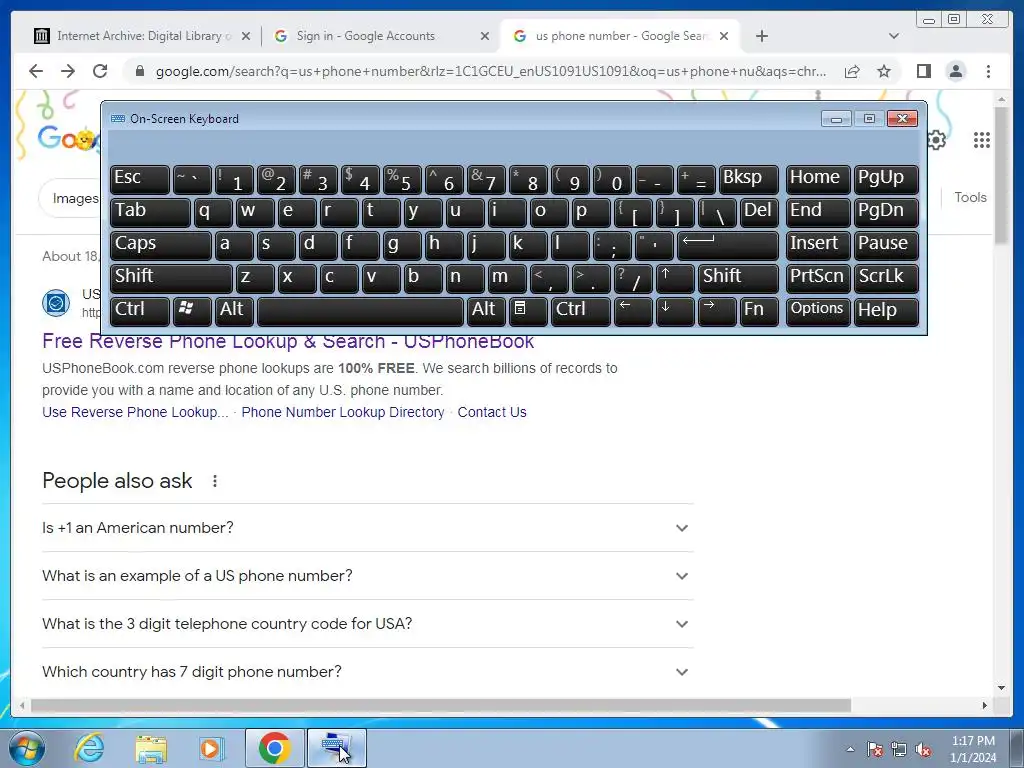Click the Bksp key

tap(748, 179)
